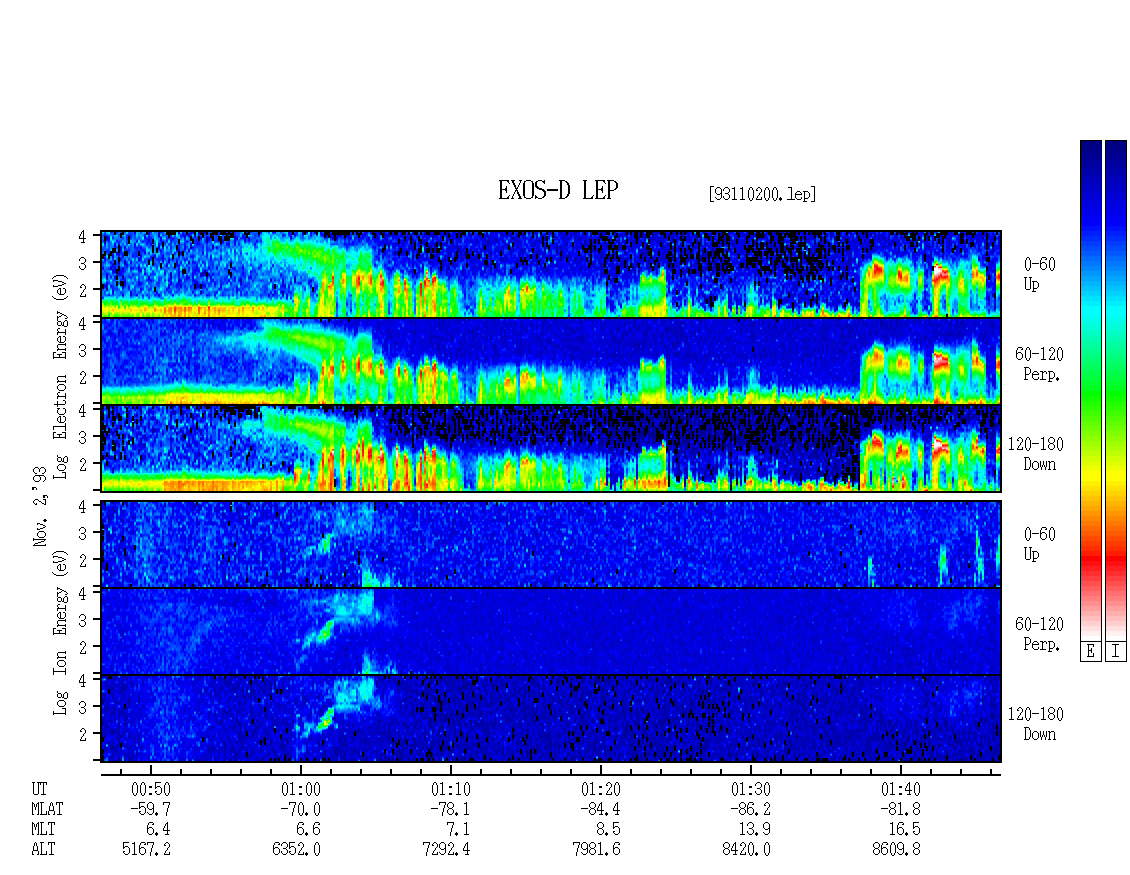Click the Log Ion Energy (eV) axis label
Image resolution: width=1130 pixels, height=875 pixels.
click(60, 632)
